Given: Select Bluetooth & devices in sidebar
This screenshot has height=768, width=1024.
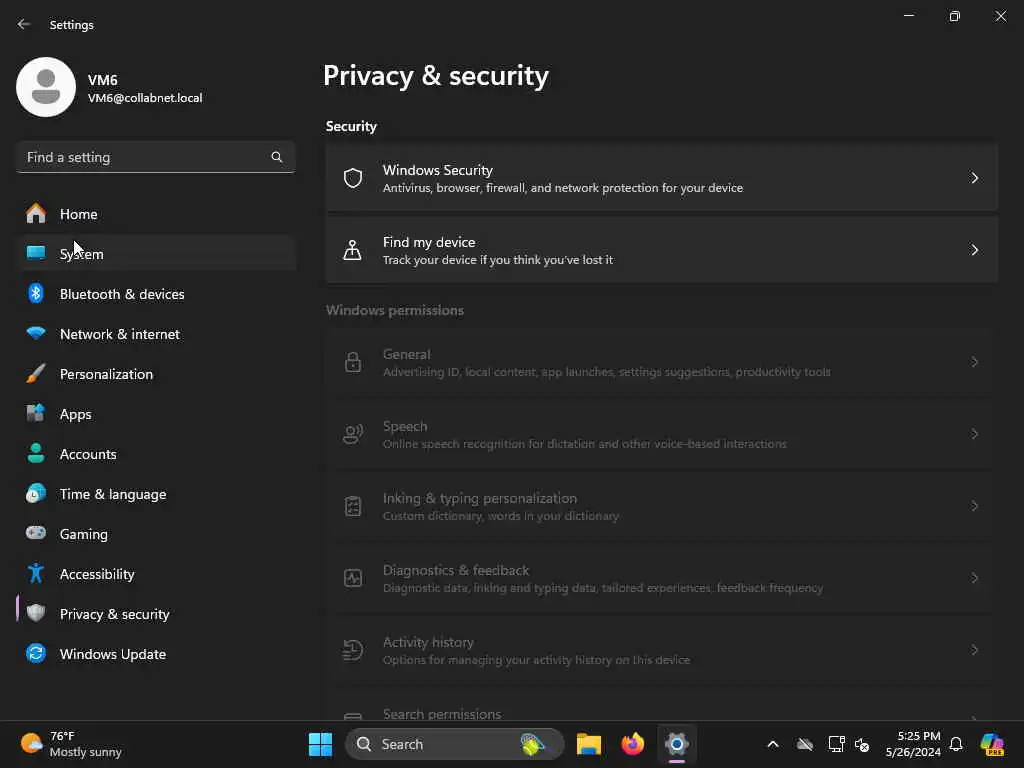Looking at the screenshot, I should (156, 294).
